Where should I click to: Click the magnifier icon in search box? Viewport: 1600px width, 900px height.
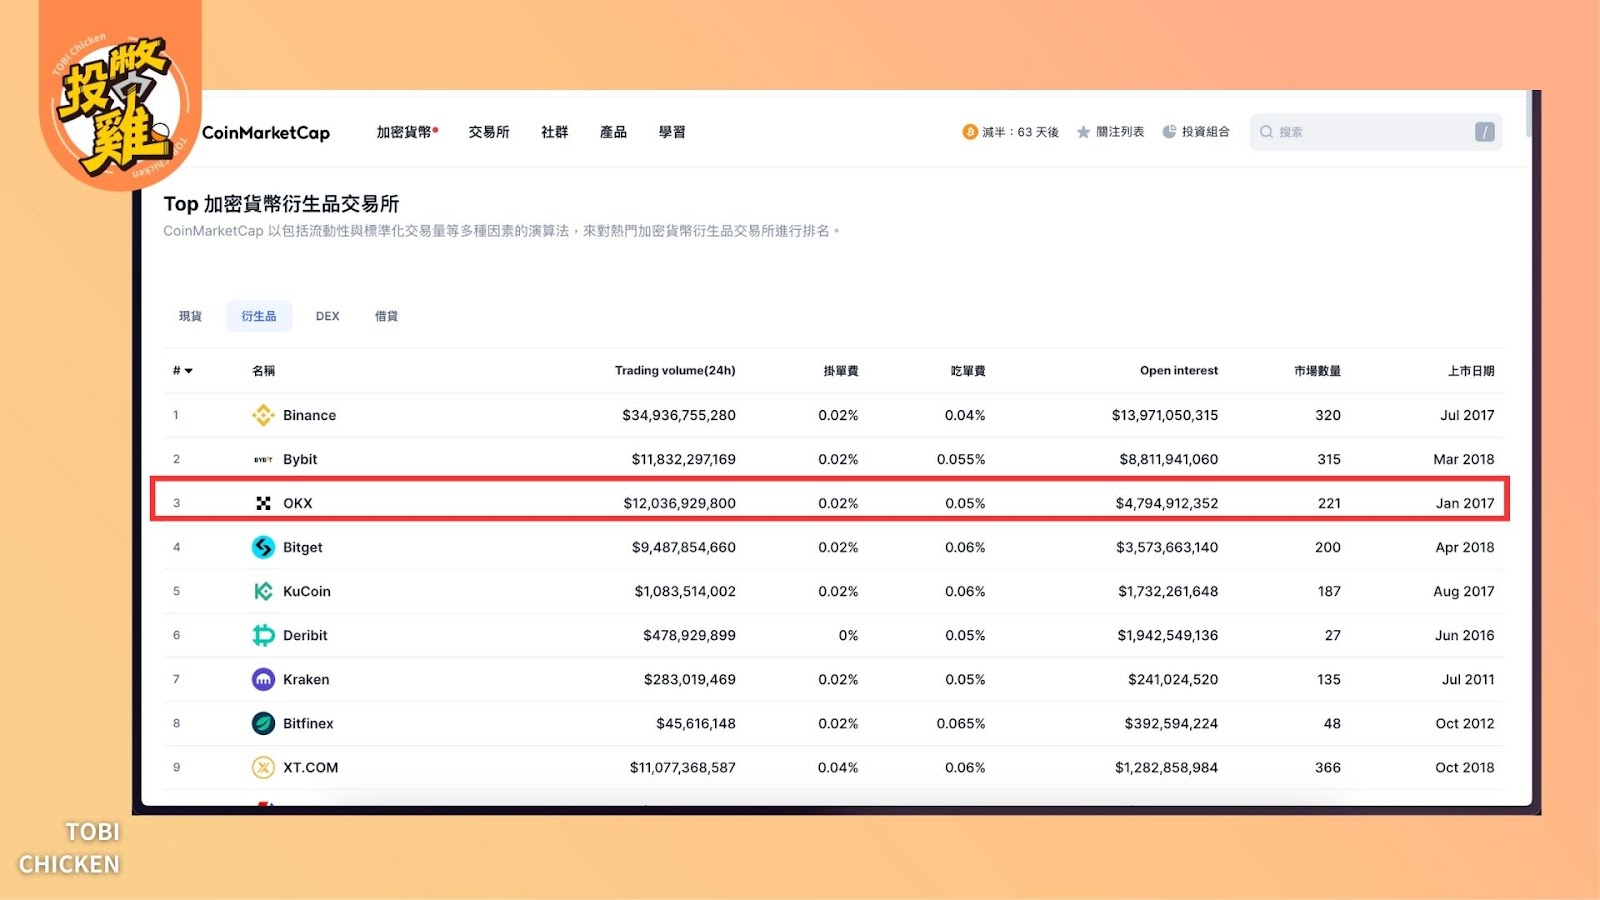tap(1266, 132)
